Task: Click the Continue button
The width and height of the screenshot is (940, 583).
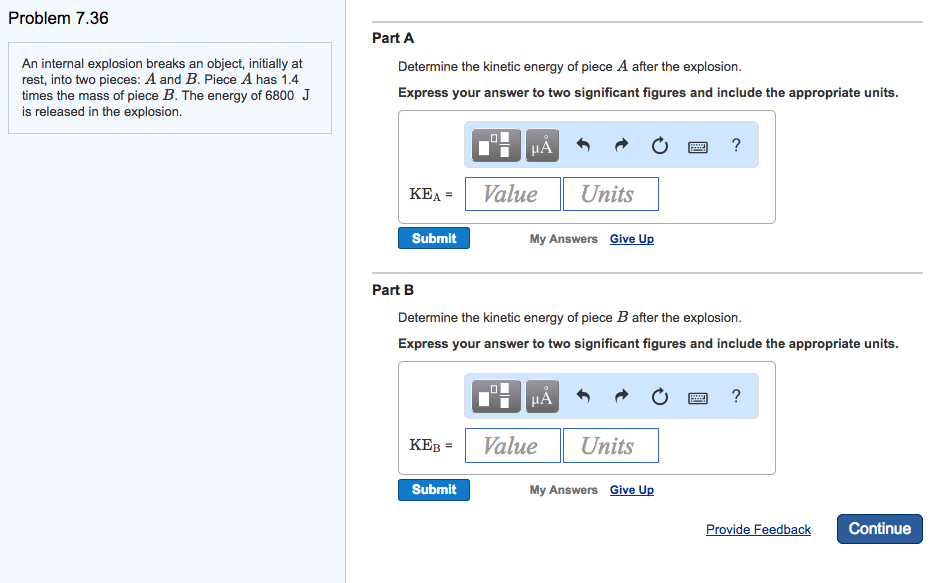Action: (x=879, y=528)
